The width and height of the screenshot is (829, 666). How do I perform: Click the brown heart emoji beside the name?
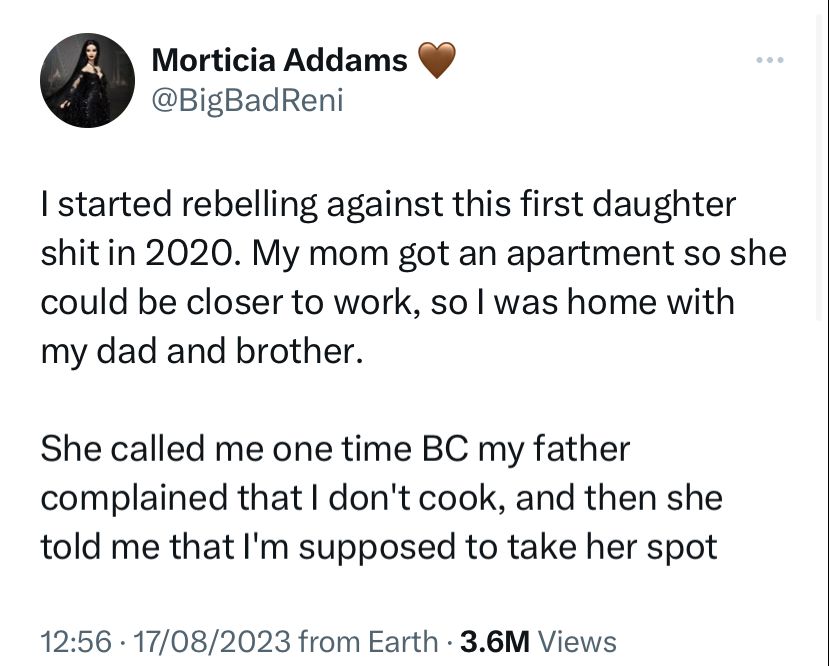pyautogui.click(x=437, y=60)
